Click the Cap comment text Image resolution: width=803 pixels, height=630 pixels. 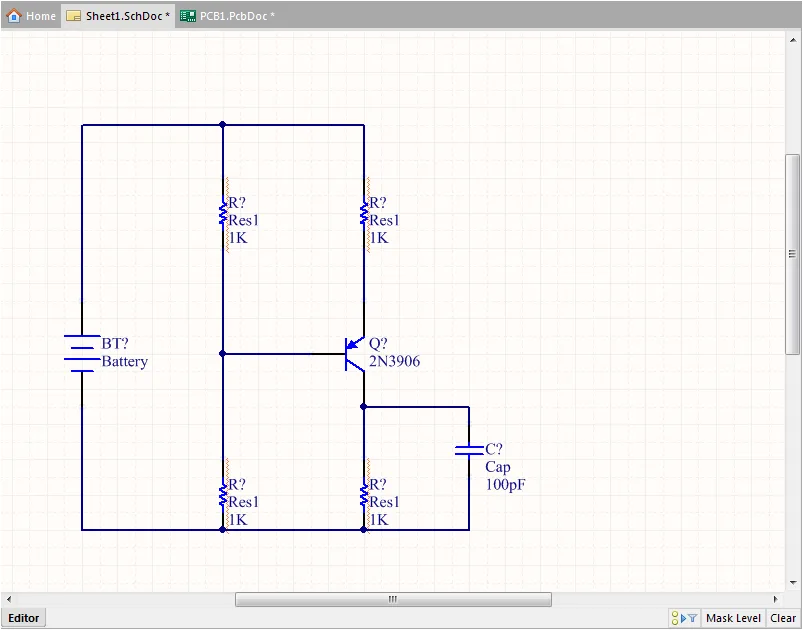[x=498, y=467]
